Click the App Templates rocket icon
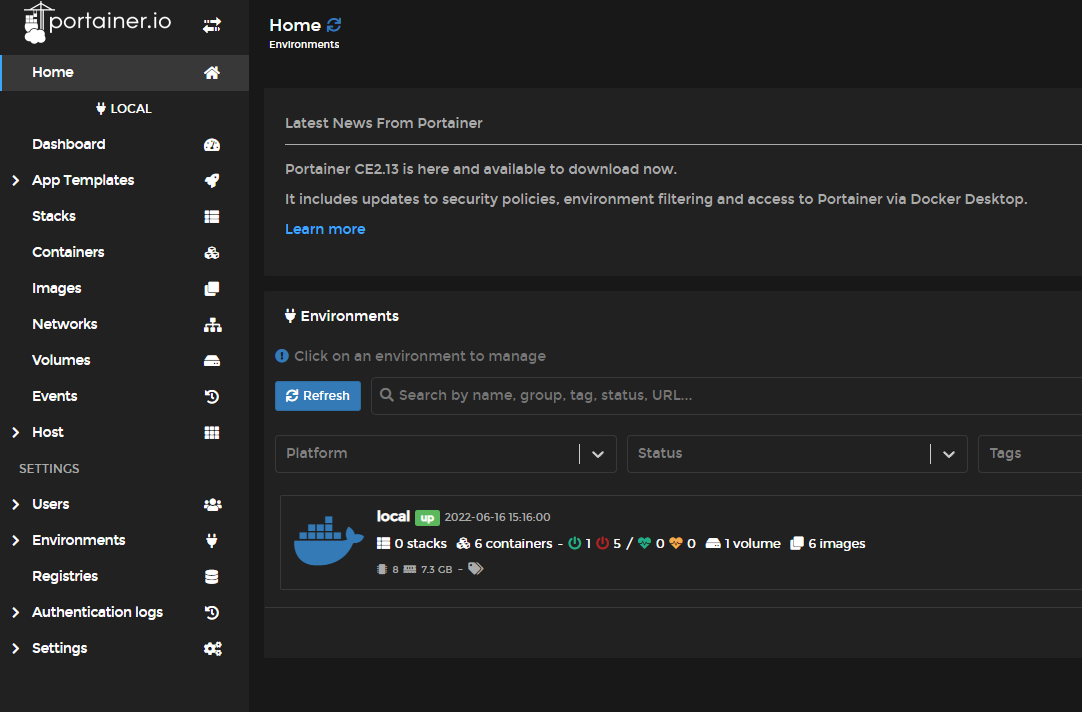The width and height of the screenshot is (1082, 712). tap(212, 181)
